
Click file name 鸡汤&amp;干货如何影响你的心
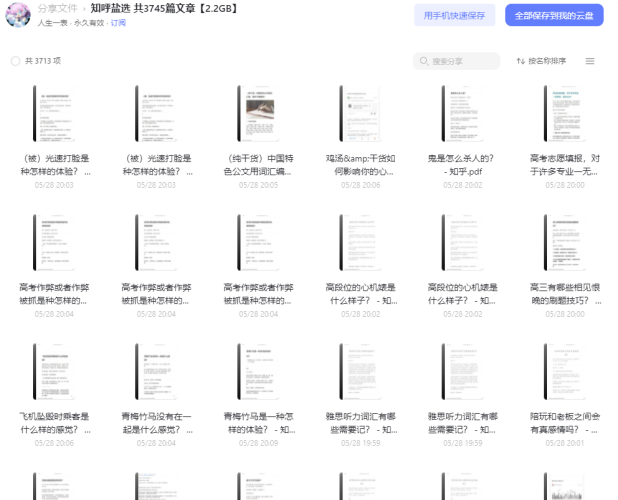click(360, 165)
